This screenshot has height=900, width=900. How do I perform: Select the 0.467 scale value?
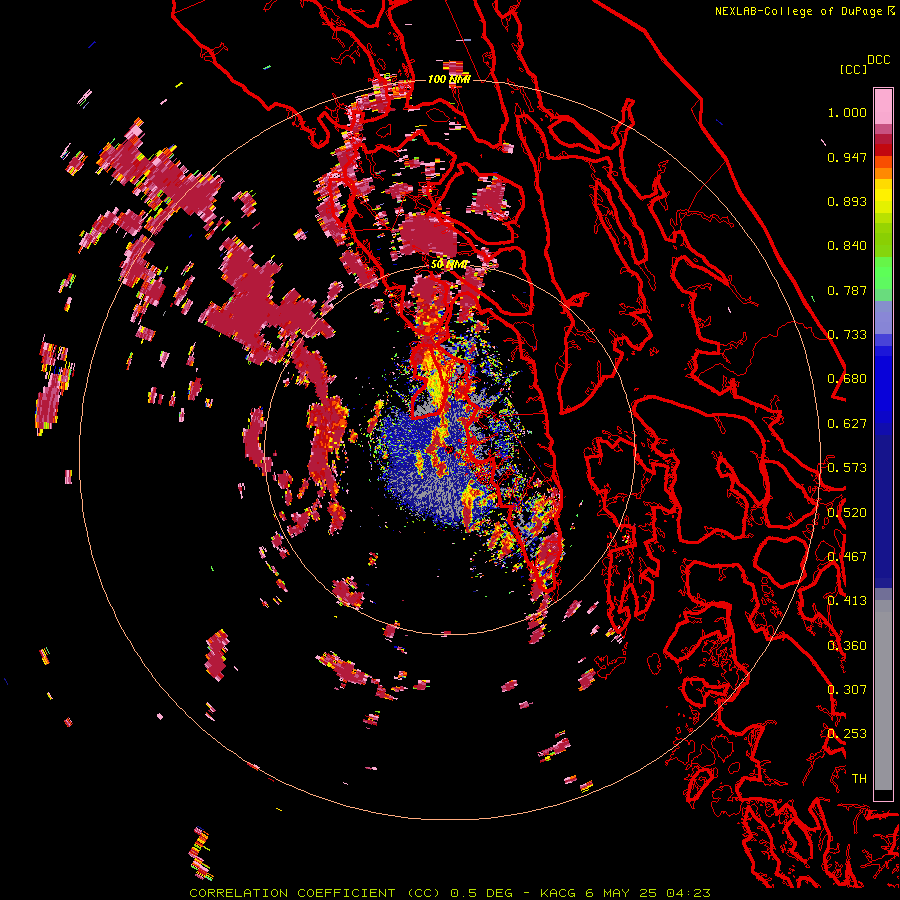coord(847,557)
